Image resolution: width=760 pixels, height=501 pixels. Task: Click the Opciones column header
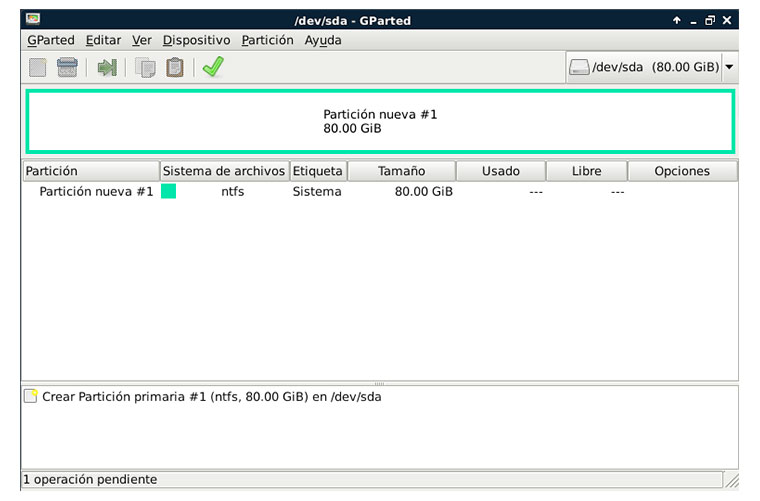click(x=682, y=171)
